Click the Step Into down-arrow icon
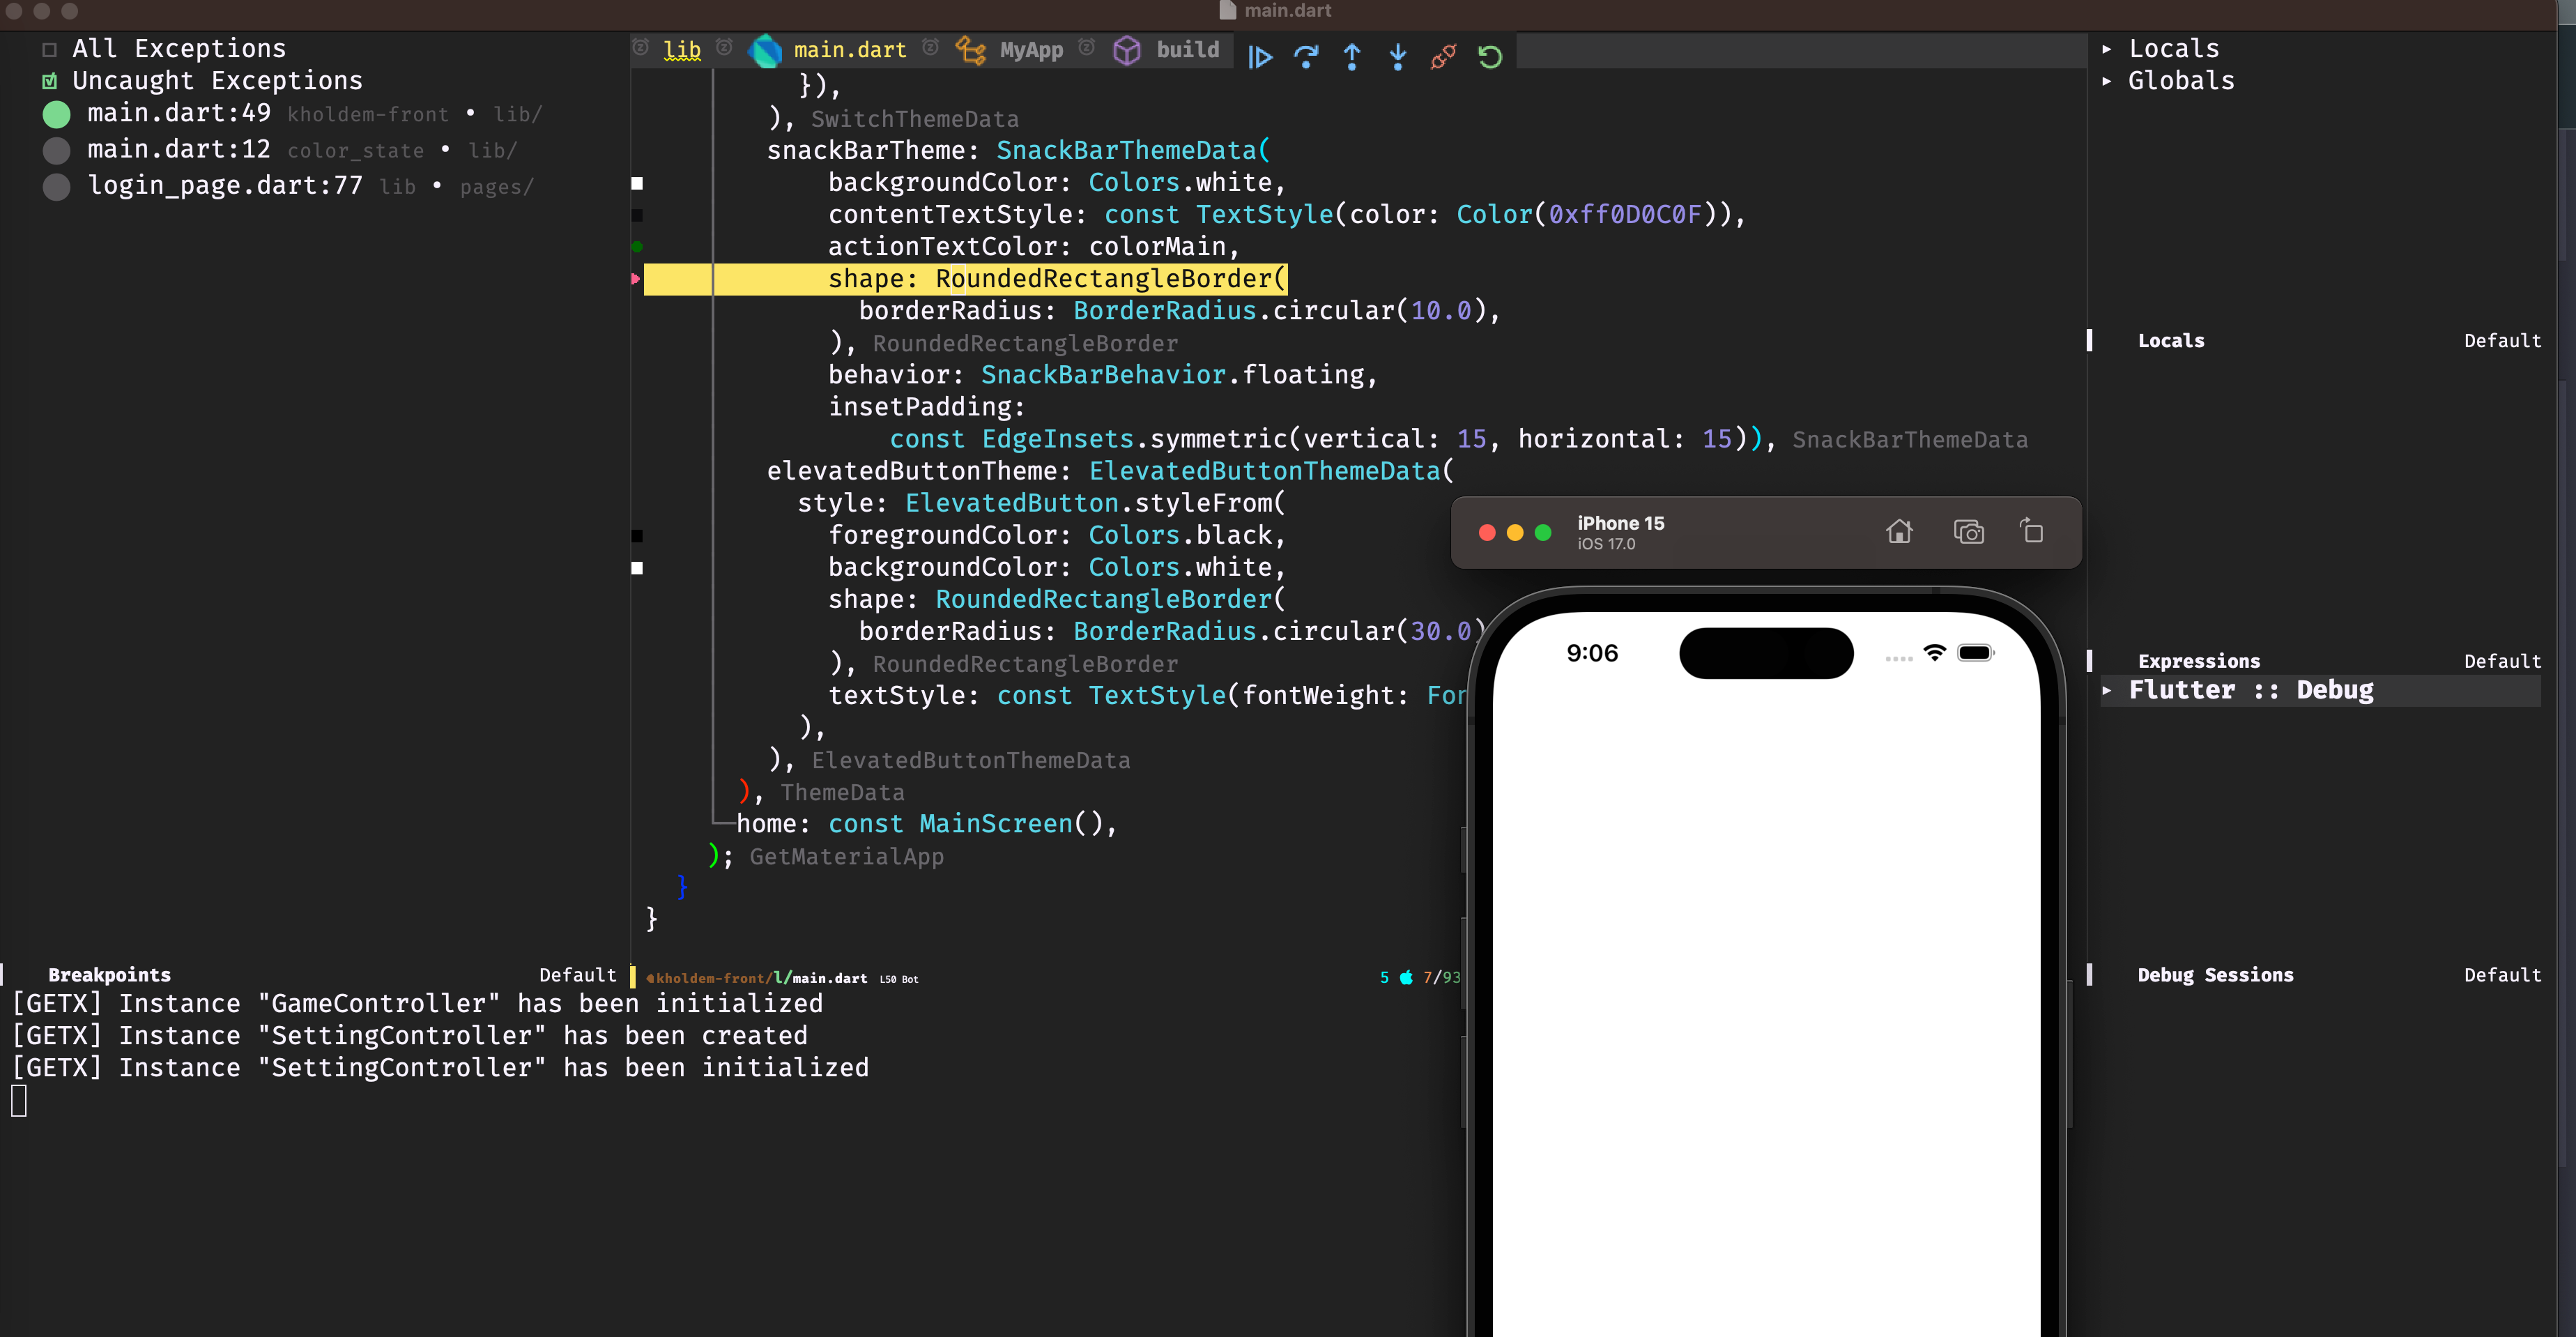 click(1397, 57)
